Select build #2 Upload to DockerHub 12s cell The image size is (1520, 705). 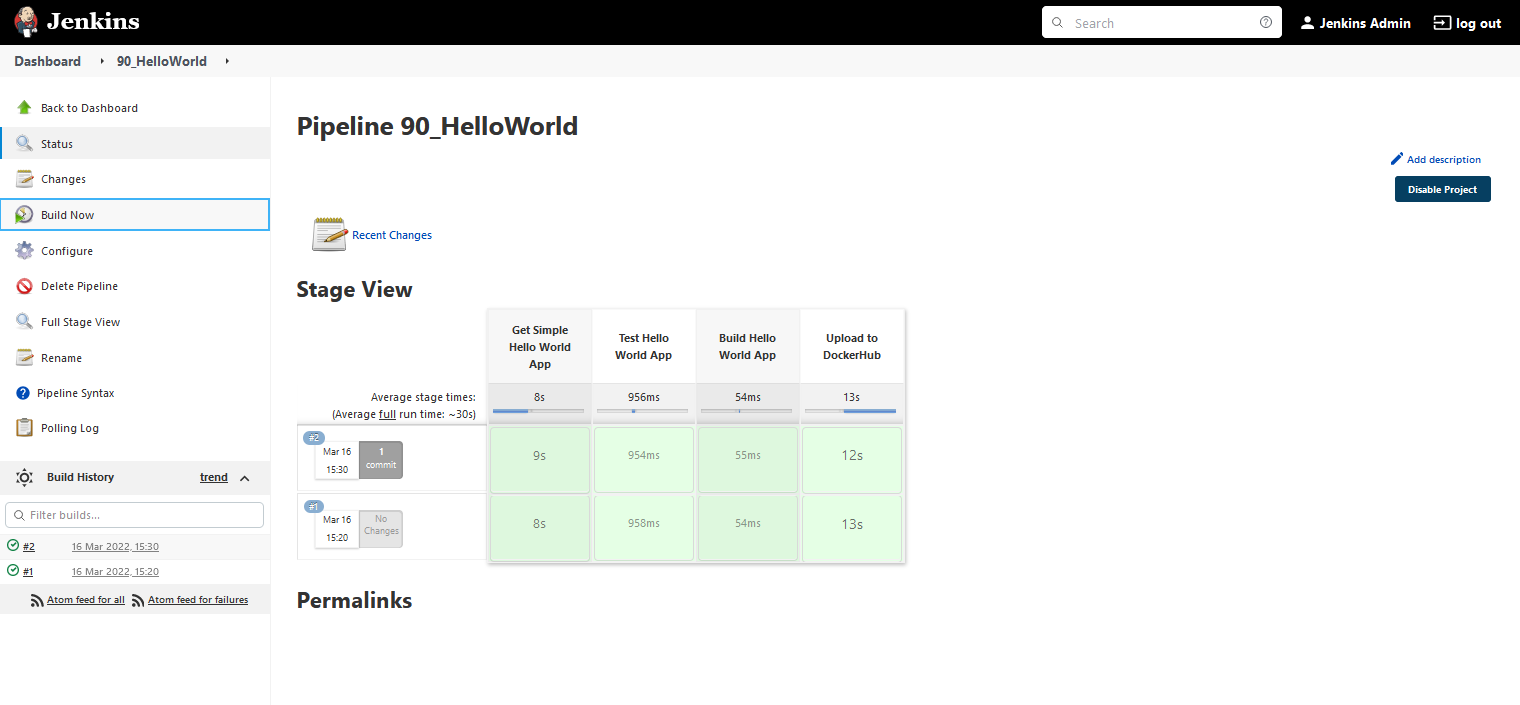(x=852, y=456)
